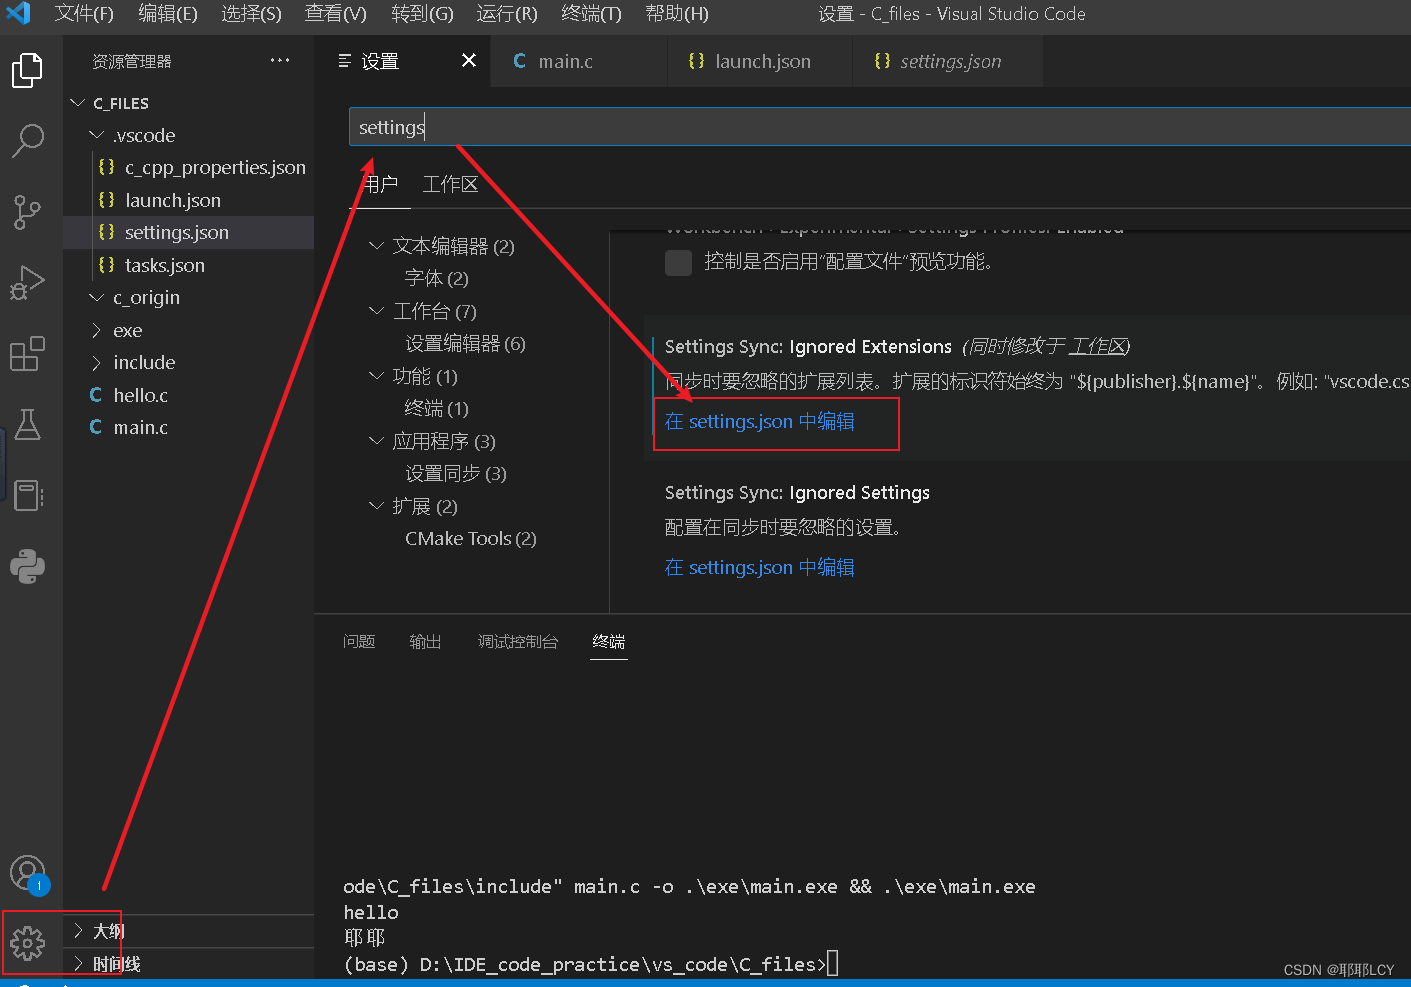Switch to the 输出 panel tab
The width and height of the screenshot is (1411, 987).
425,642
